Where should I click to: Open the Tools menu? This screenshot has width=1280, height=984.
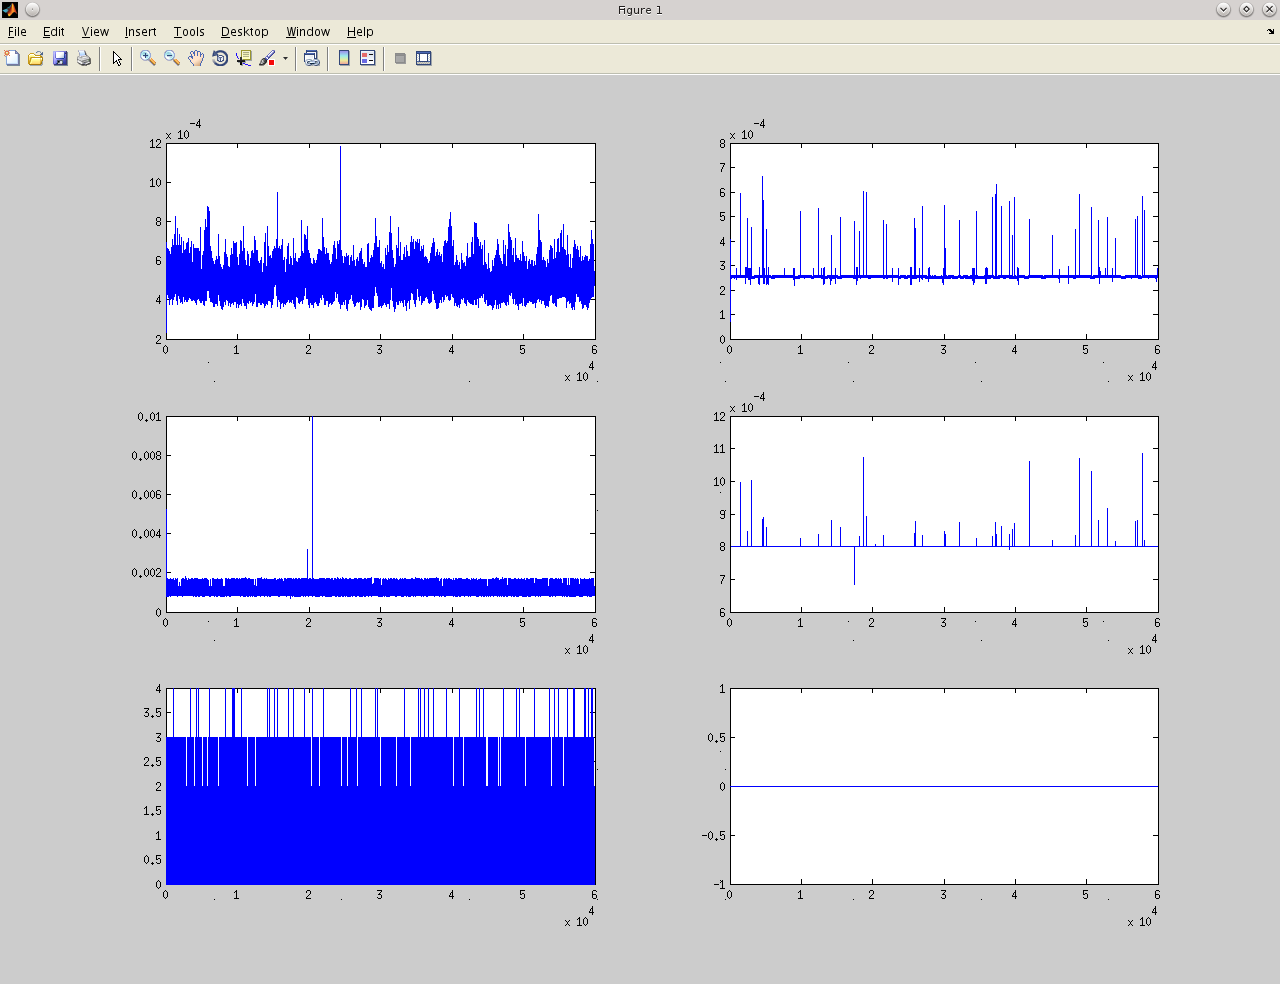[189, 32]
